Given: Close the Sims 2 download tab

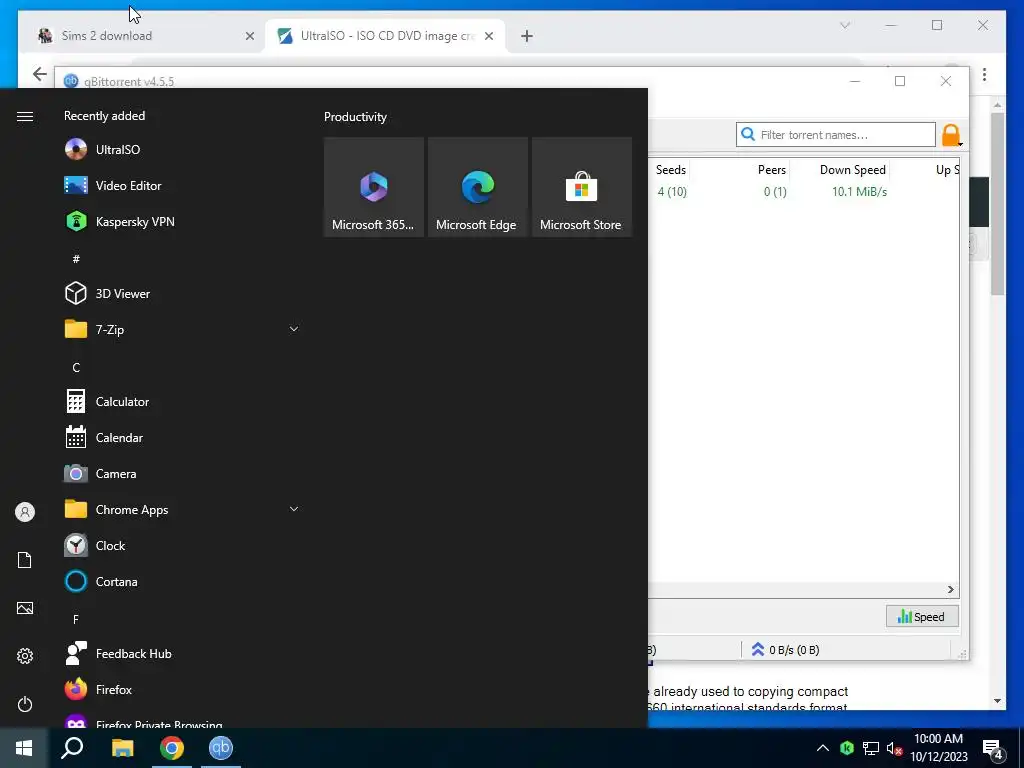Looking at the screenshot, I should click(249, 37).
